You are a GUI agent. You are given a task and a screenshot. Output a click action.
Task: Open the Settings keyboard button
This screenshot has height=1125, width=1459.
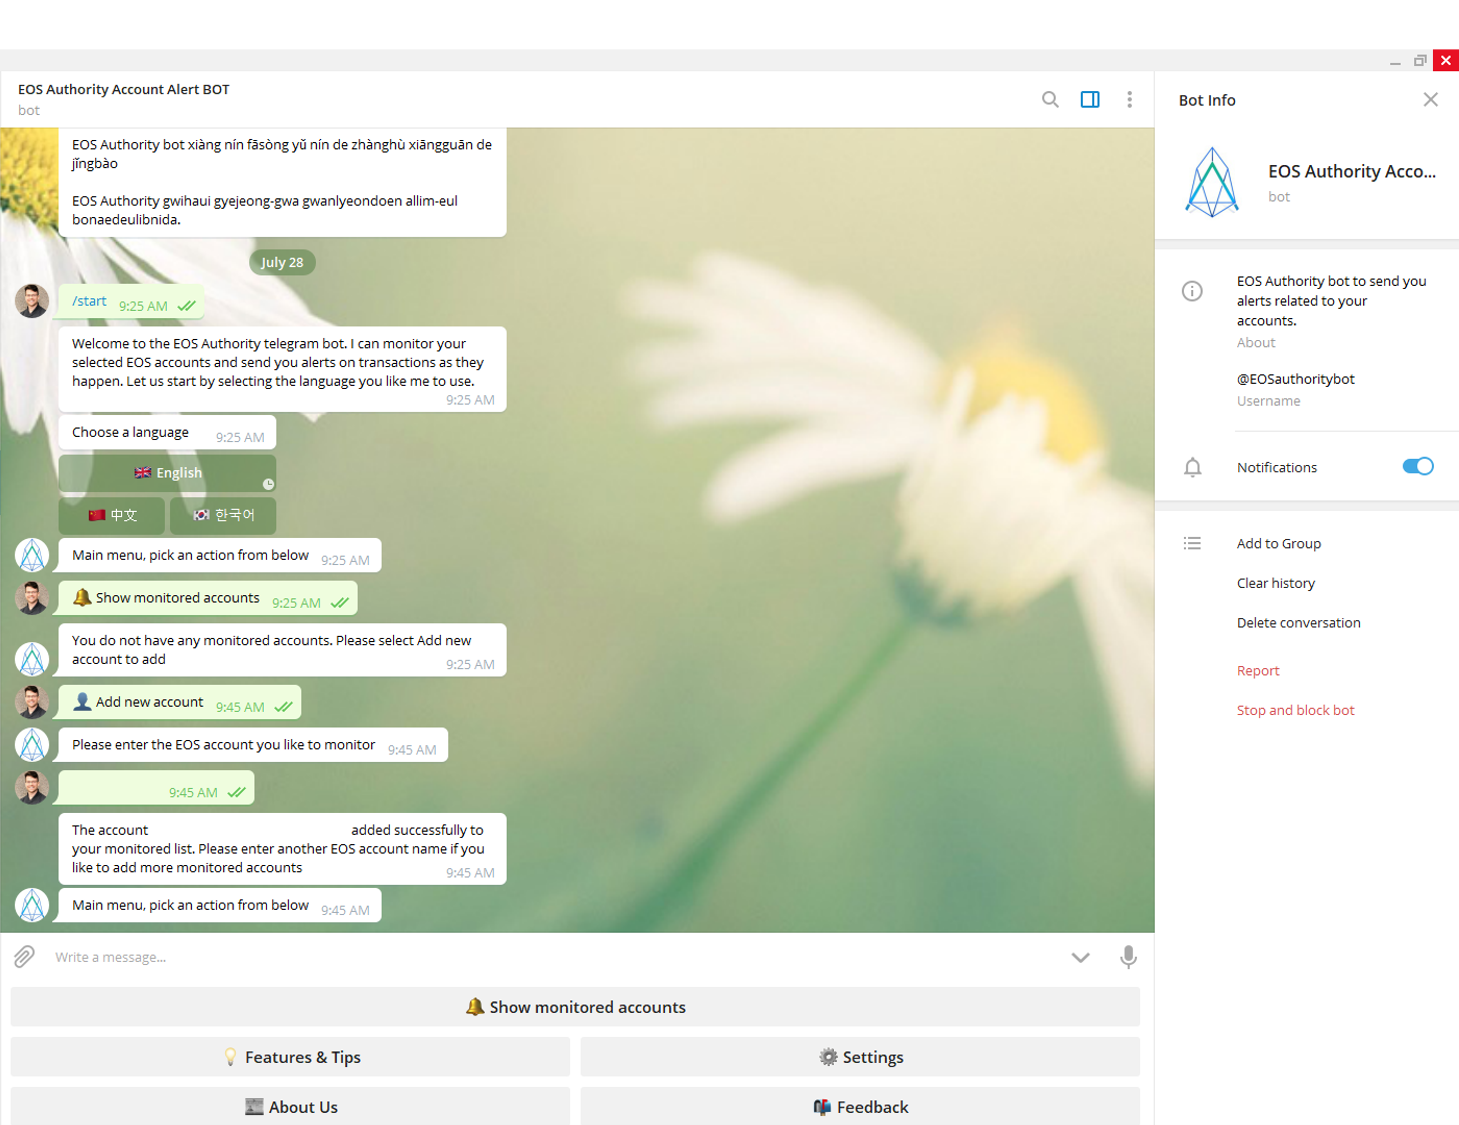point(860,1057)
